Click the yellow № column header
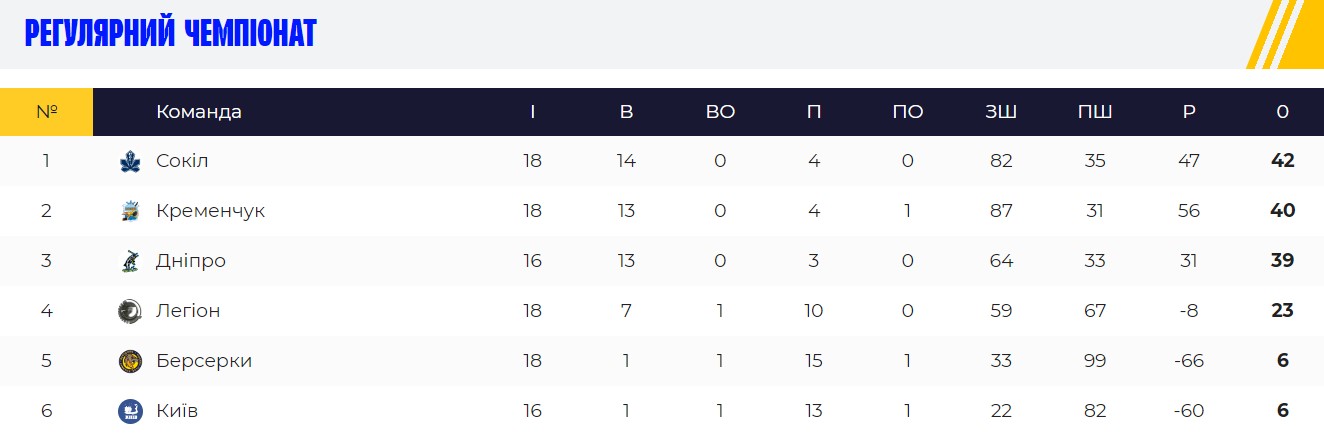 coord(46,112)
